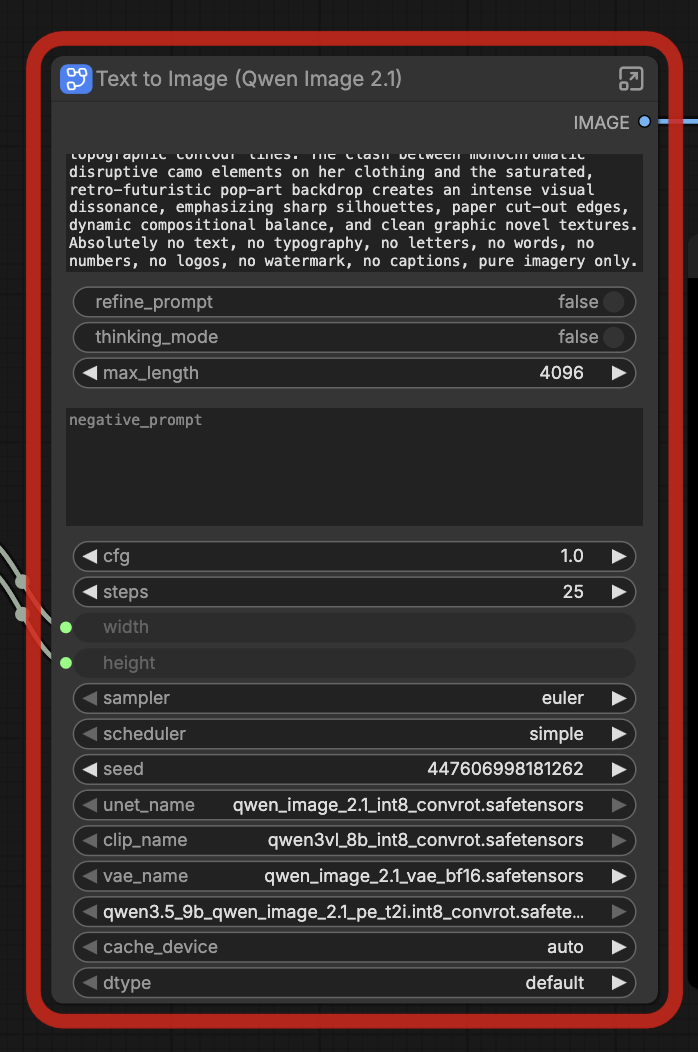Open the qwen3.5_9b pe_t2i model dropdown

[354, 912]
